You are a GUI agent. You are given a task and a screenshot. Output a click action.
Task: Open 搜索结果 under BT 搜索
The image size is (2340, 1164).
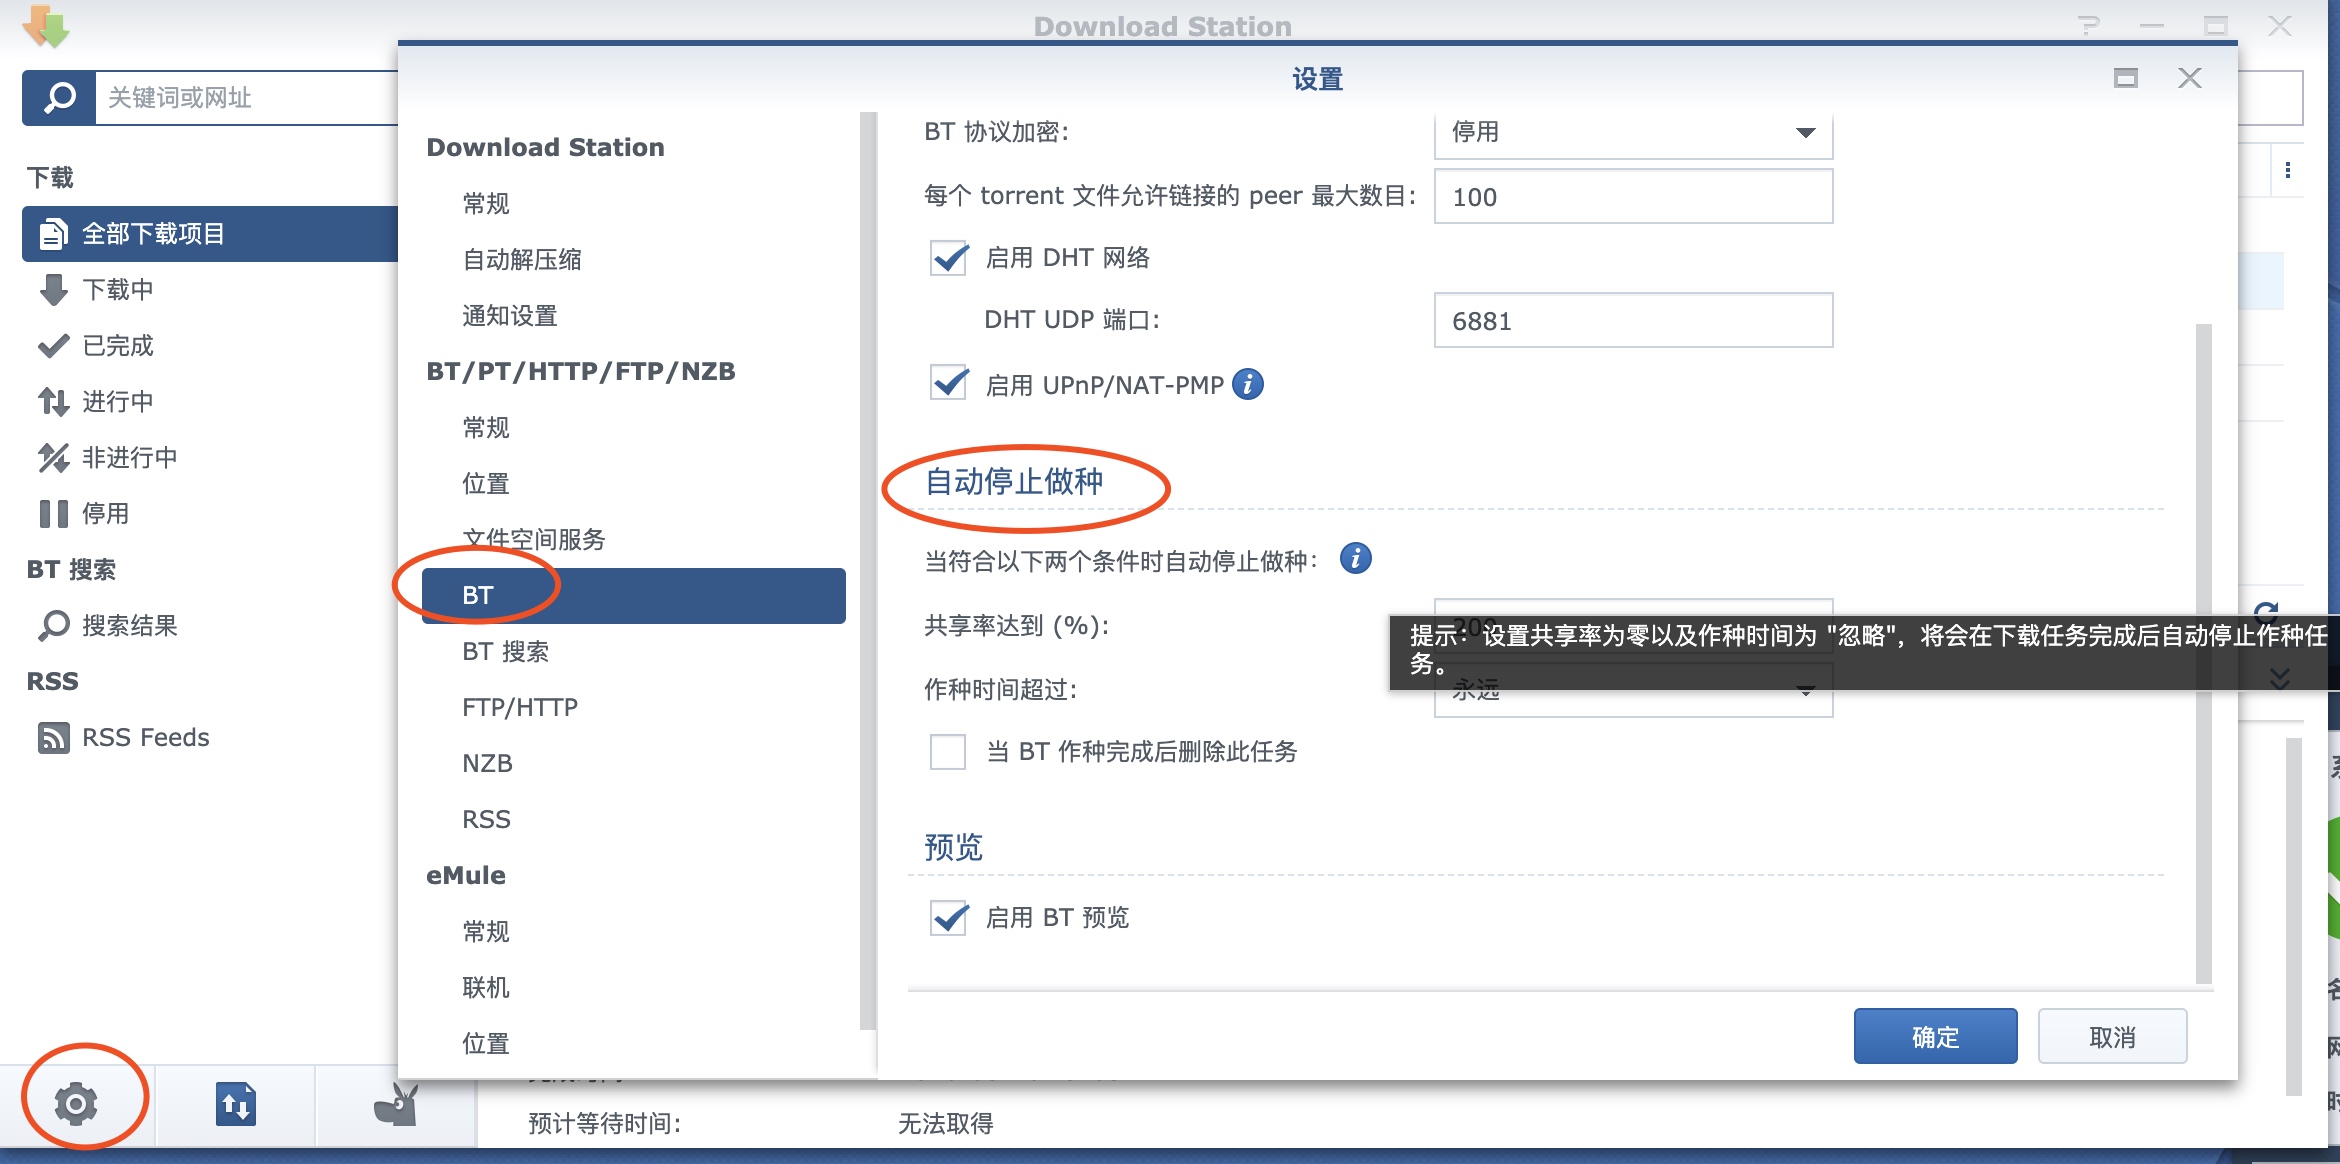tap(210, 626)
